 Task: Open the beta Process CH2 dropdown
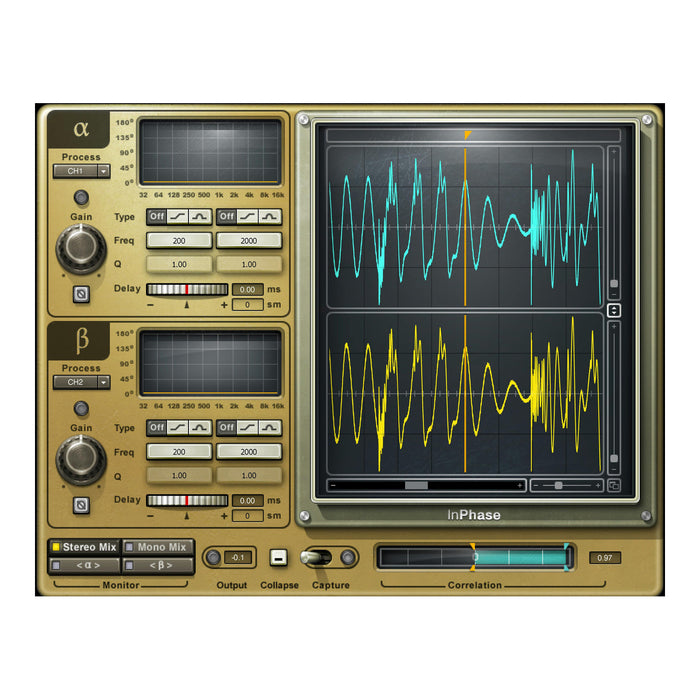tap(81, 382)
